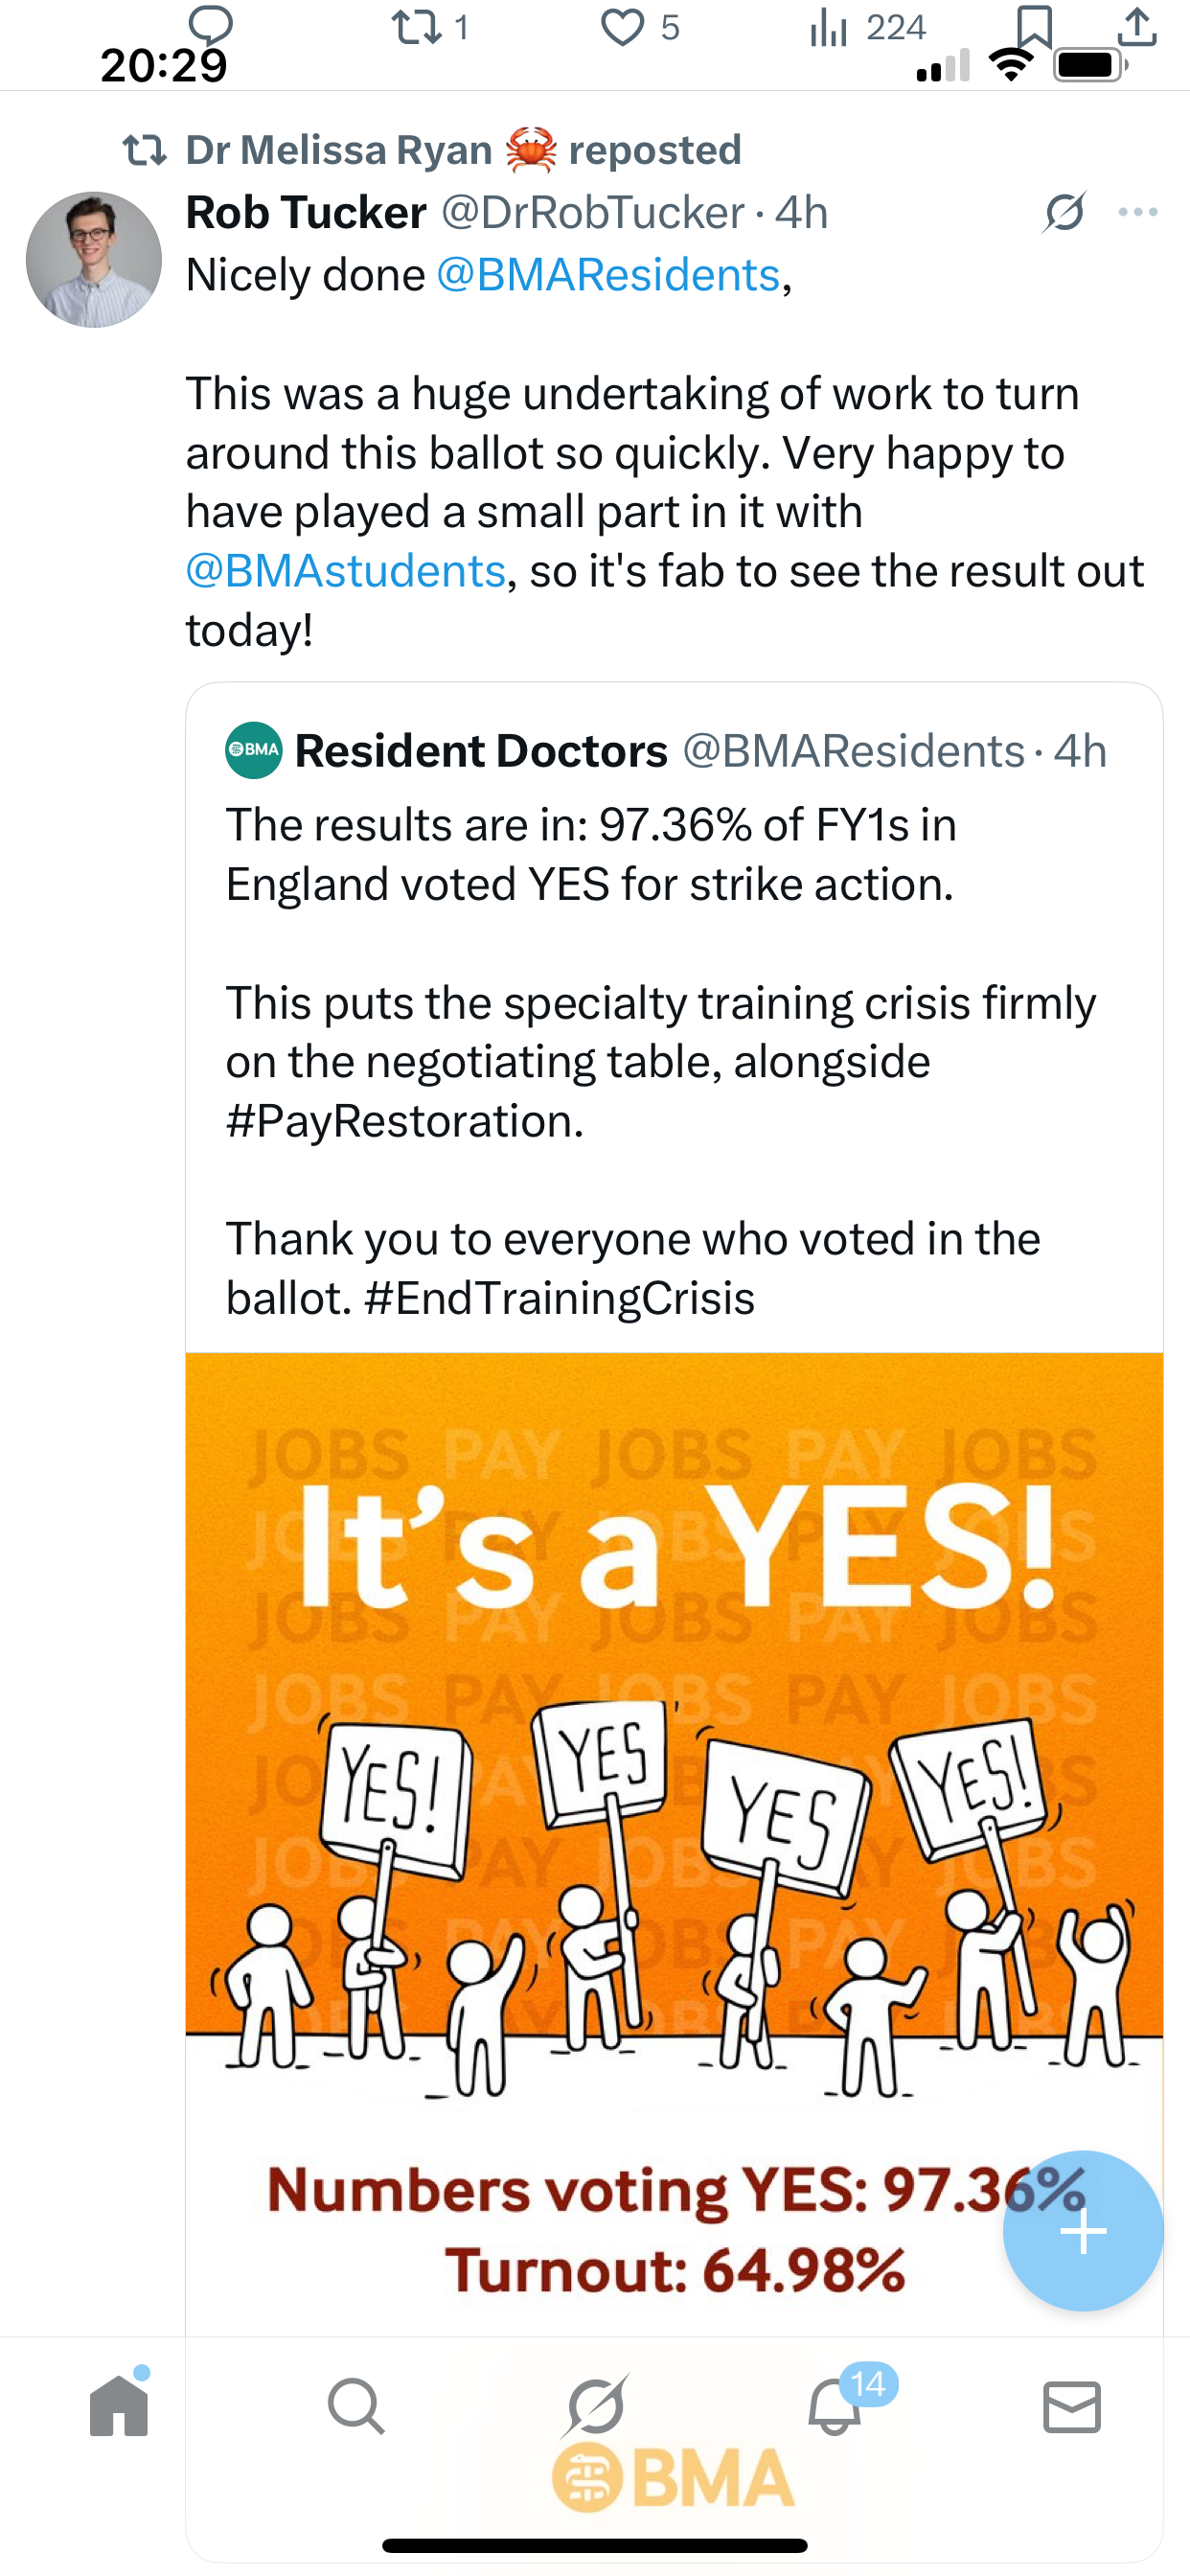Viewport: 1190px width, 2576px height.
Task: Tap the share upload icon
Action: tap(1137, 27)
